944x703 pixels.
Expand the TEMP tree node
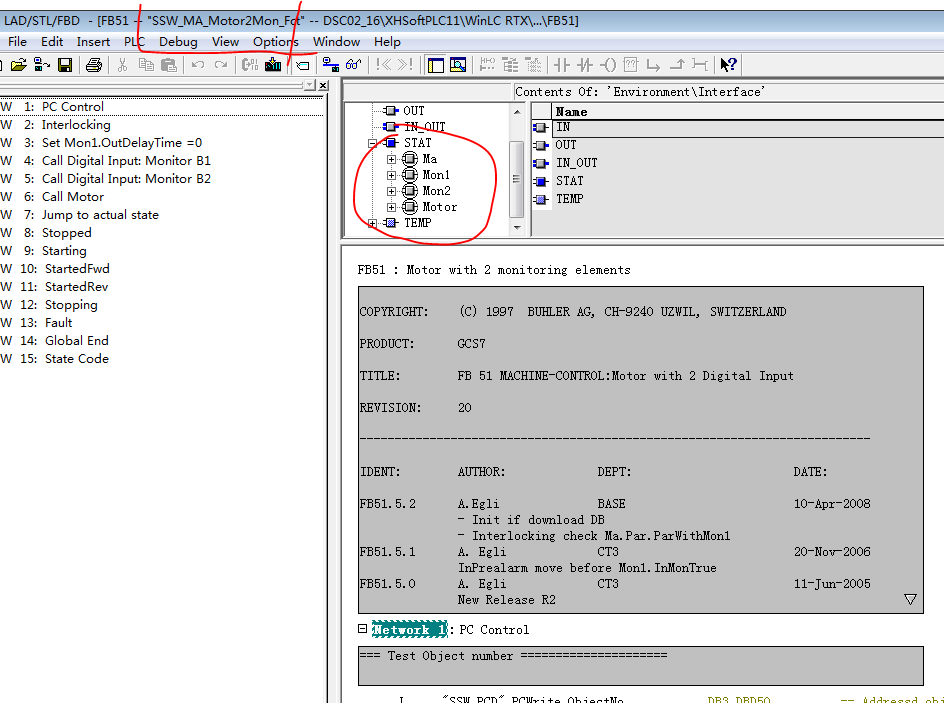(372, 223)
